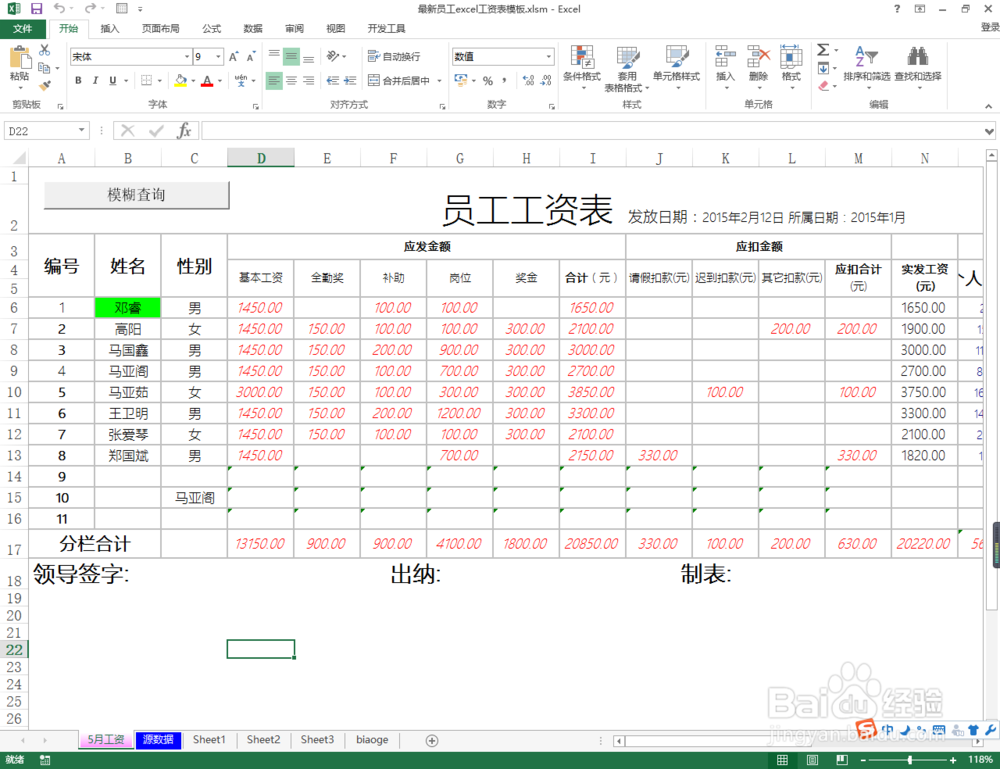
Task: Toggle italic formatting for selected cell
Action: coord(95,79)
